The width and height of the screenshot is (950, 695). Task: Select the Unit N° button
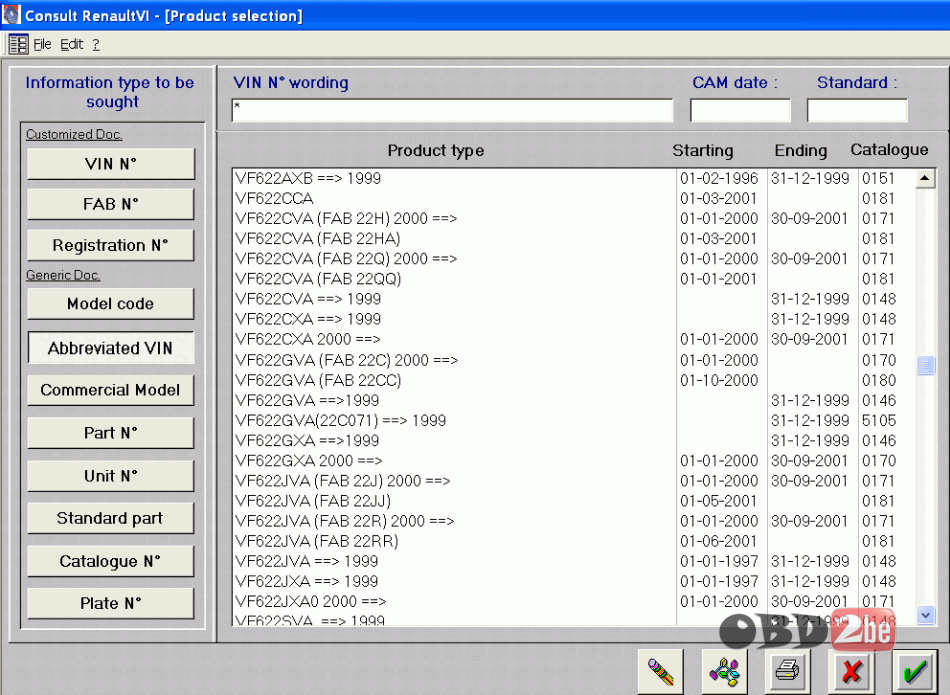tap(111, 476)
